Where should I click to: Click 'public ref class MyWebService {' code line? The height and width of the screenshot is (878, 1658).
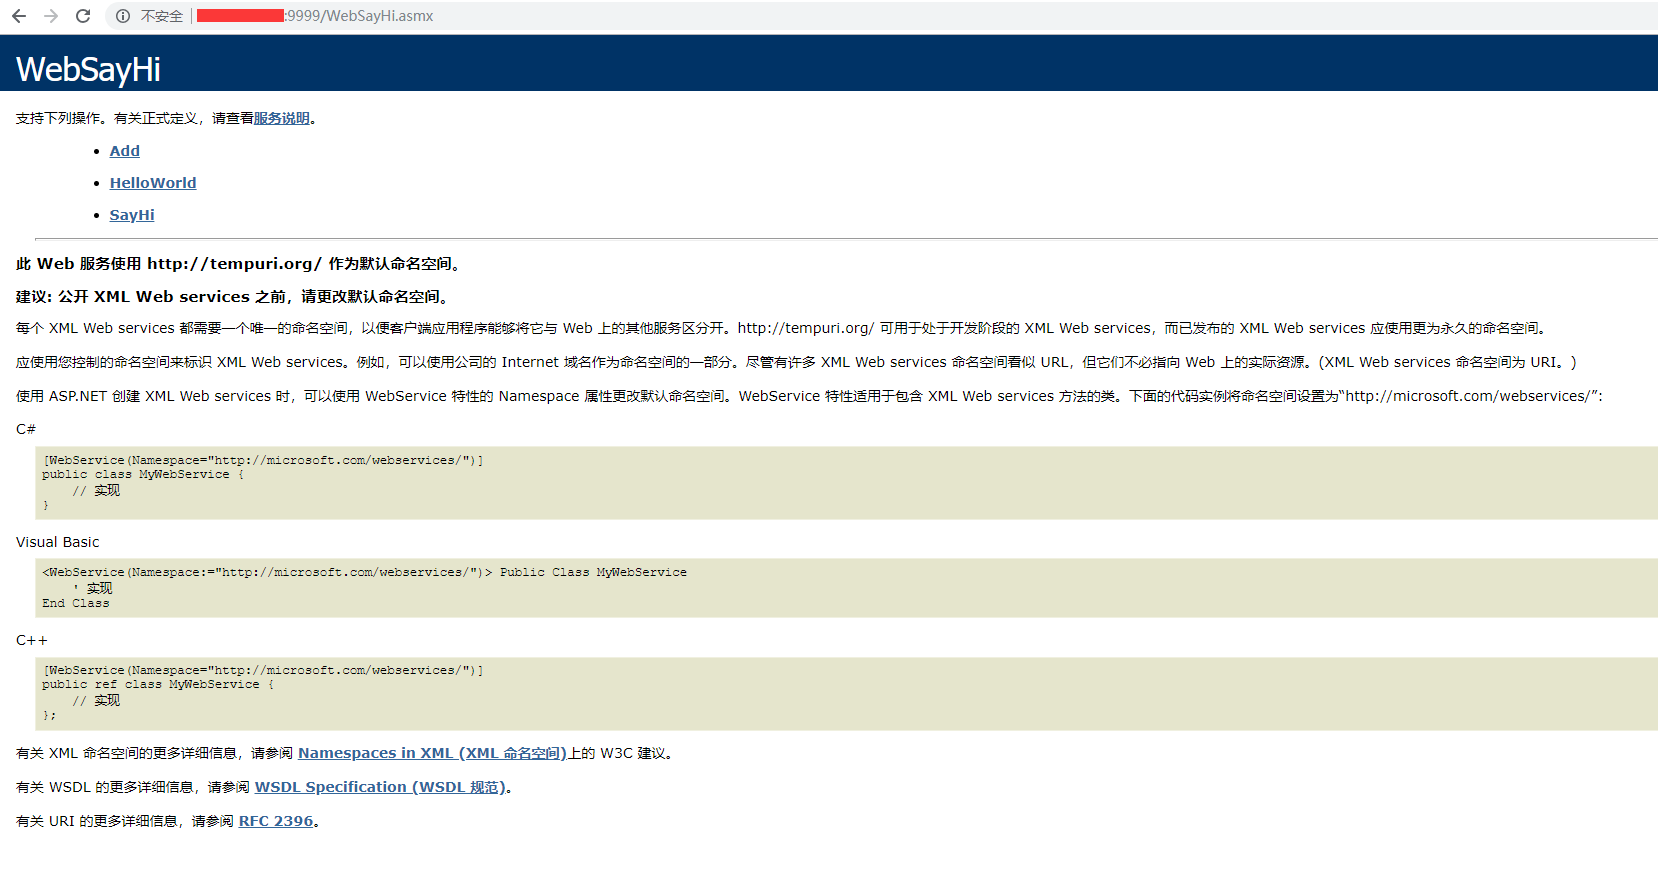(158, 685)
